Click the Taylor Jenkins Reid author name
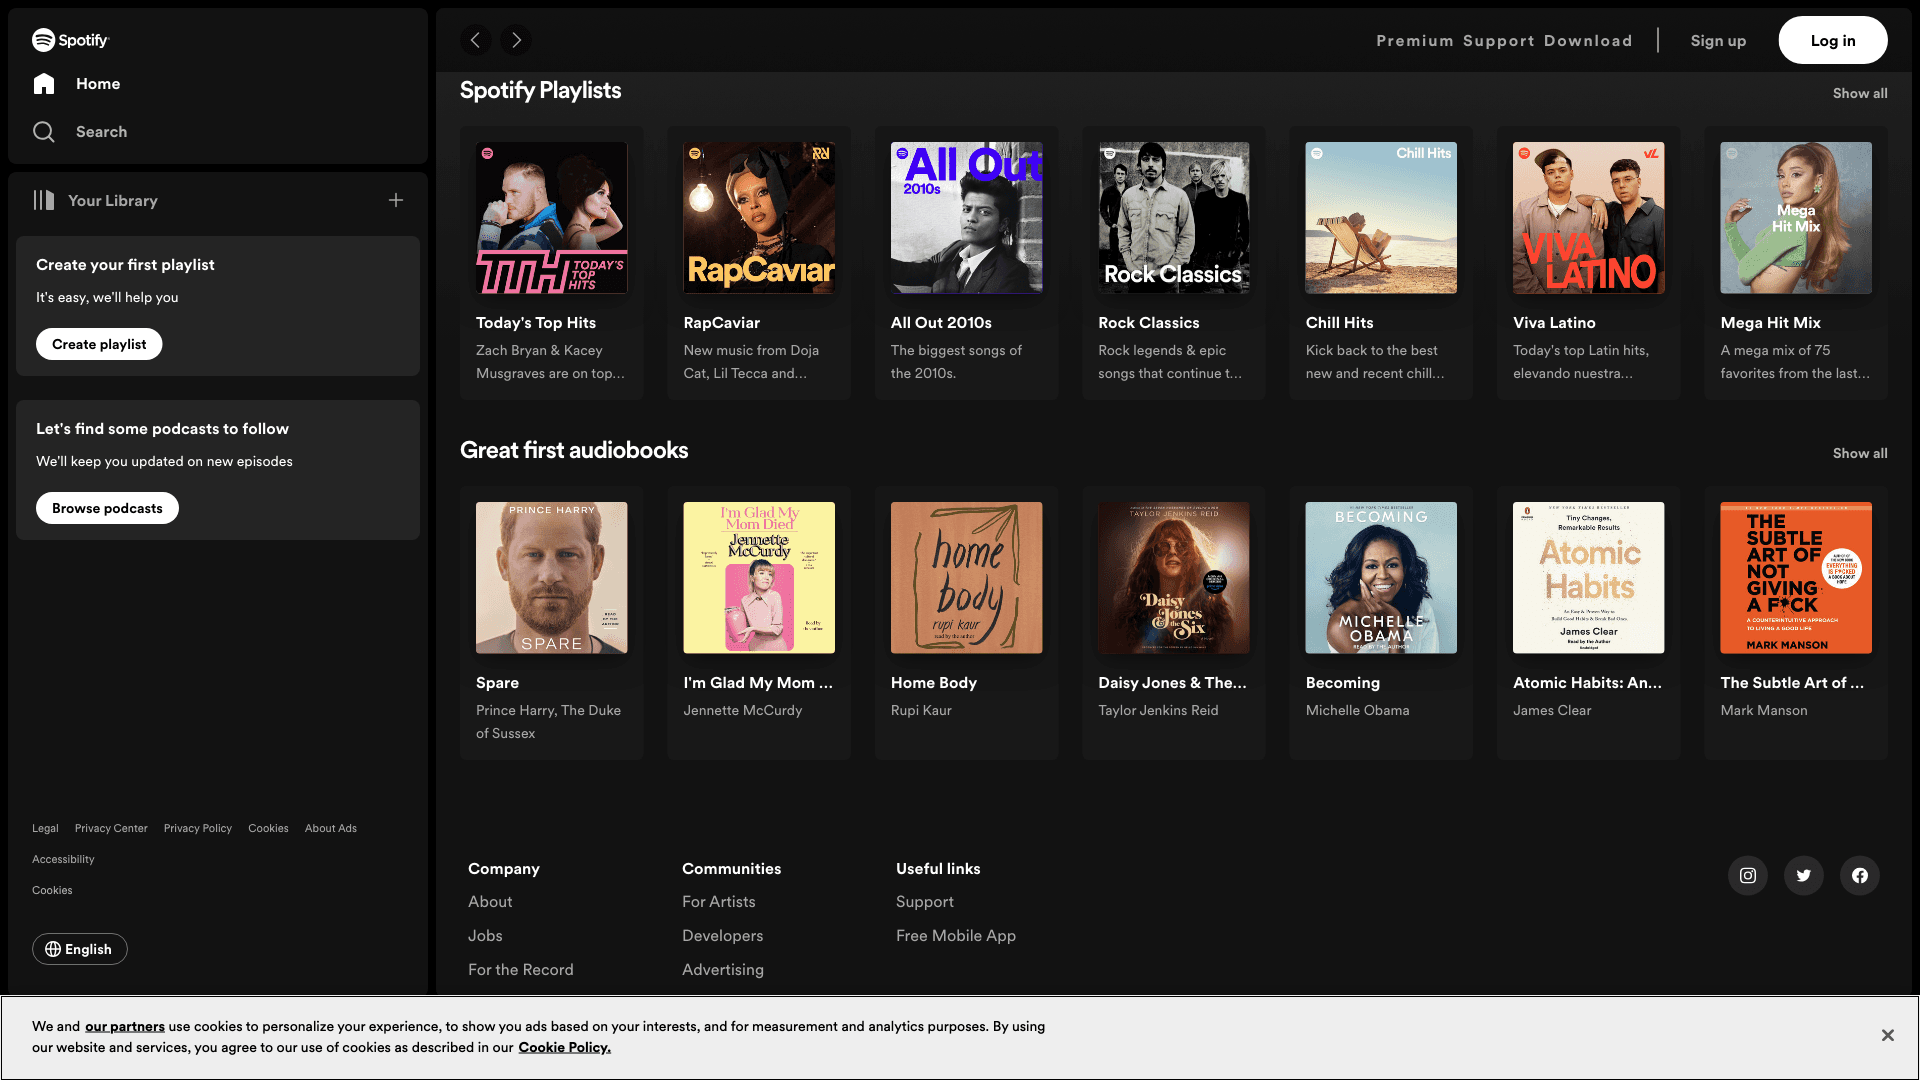 click(x=1158, y=710)
